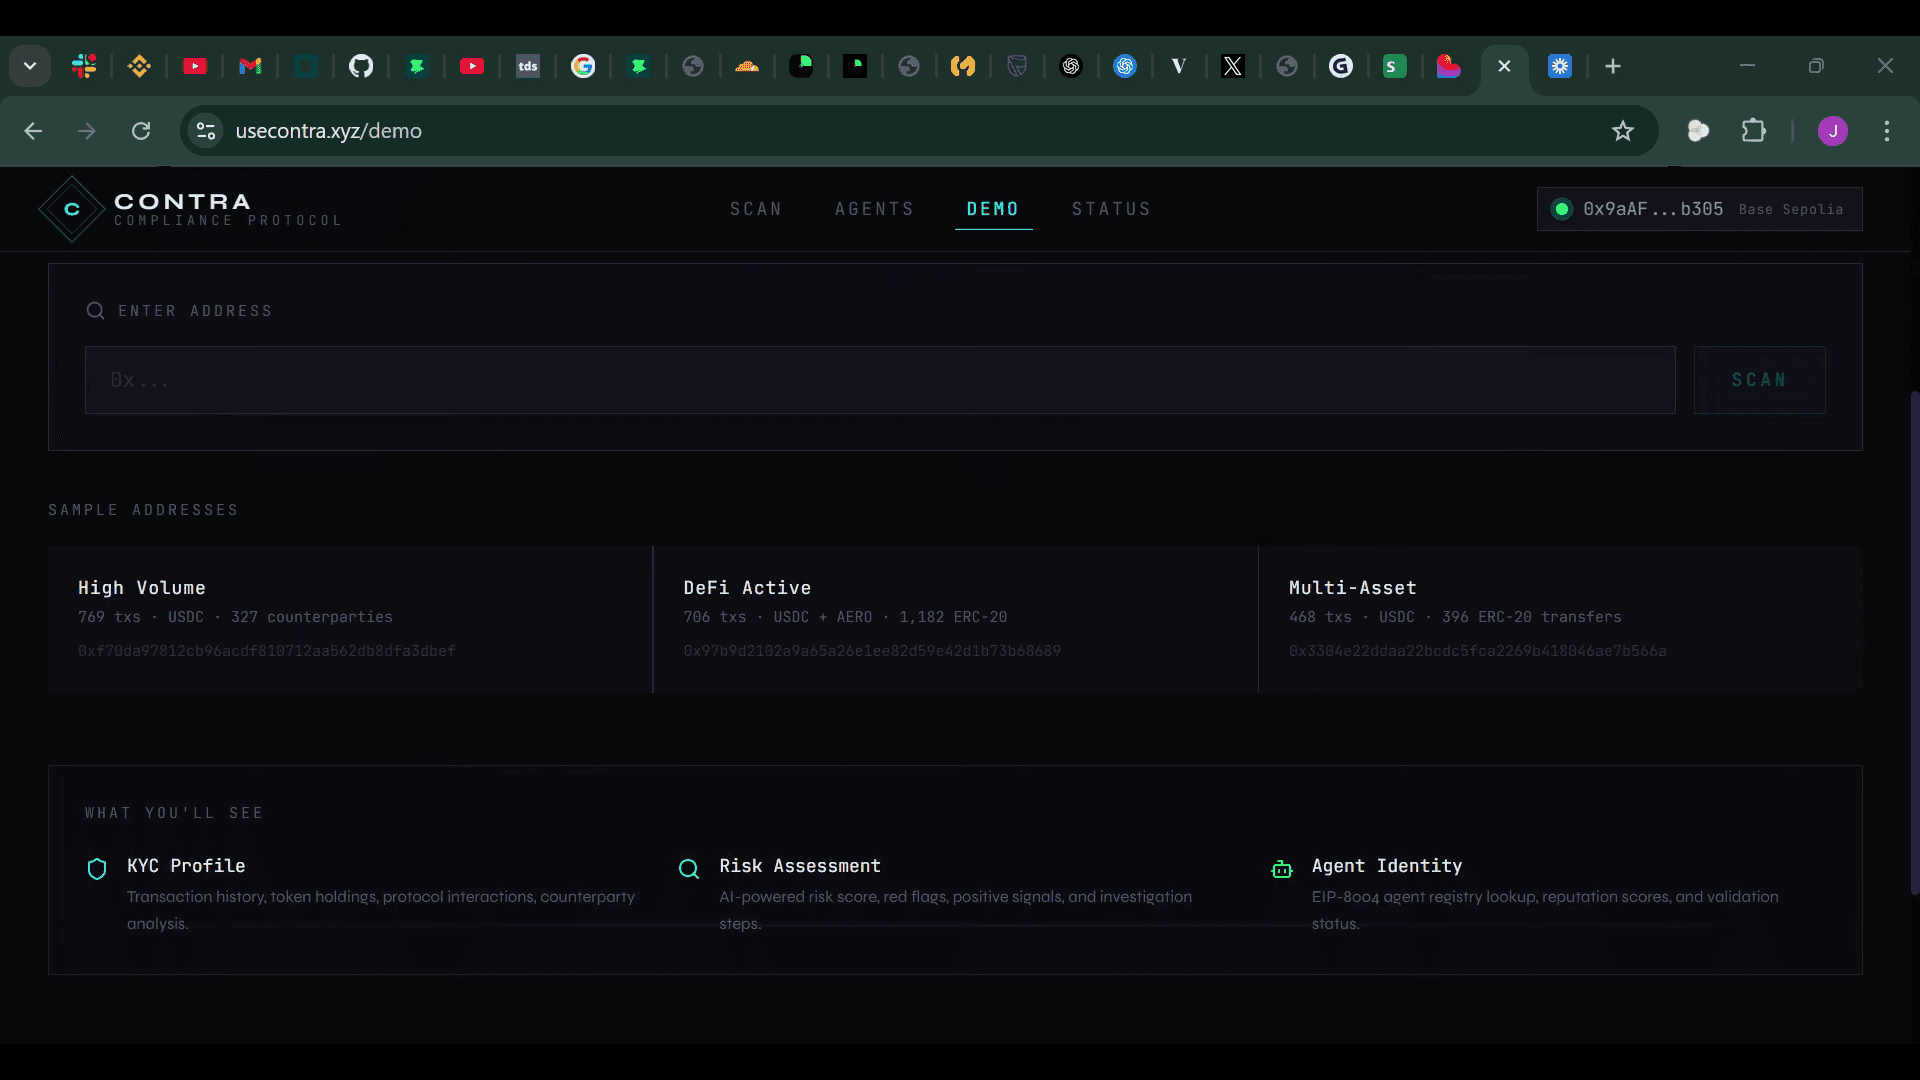Open the yellow curly icon tab

click(963, 66)
